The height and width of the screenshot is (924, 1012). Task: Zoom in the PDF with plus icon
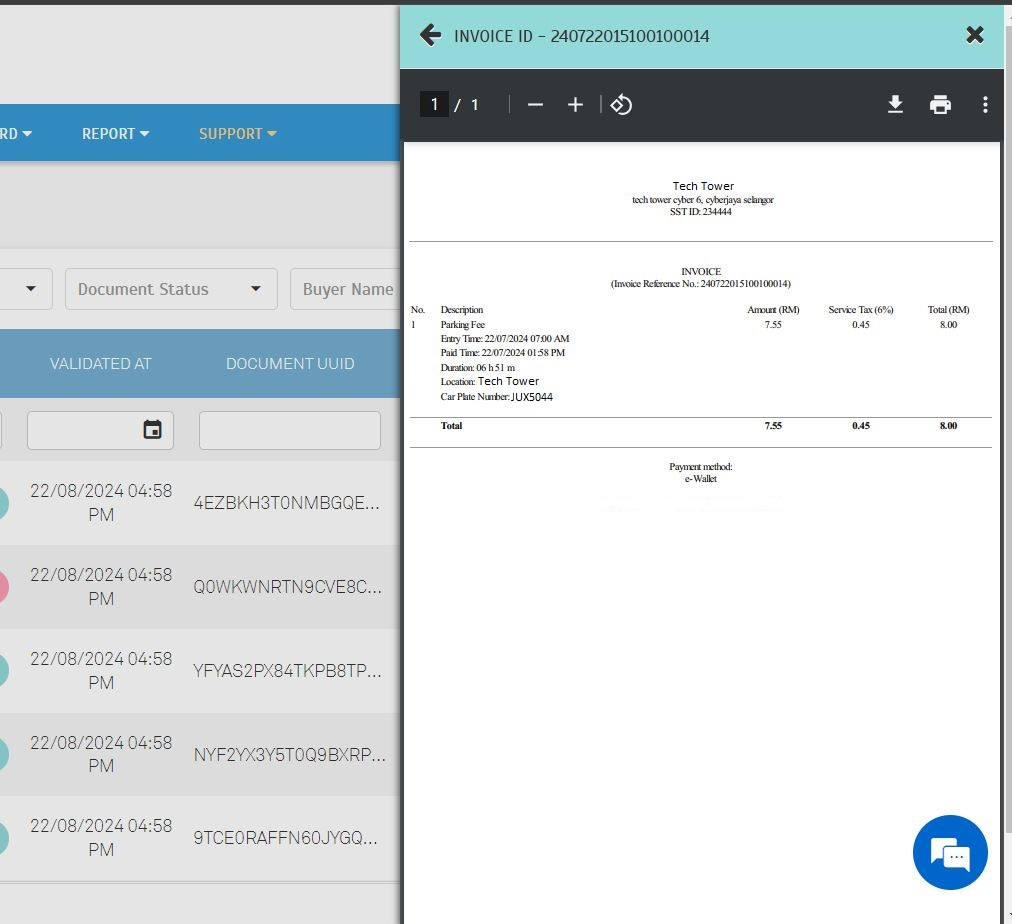[x=575, y=105]
